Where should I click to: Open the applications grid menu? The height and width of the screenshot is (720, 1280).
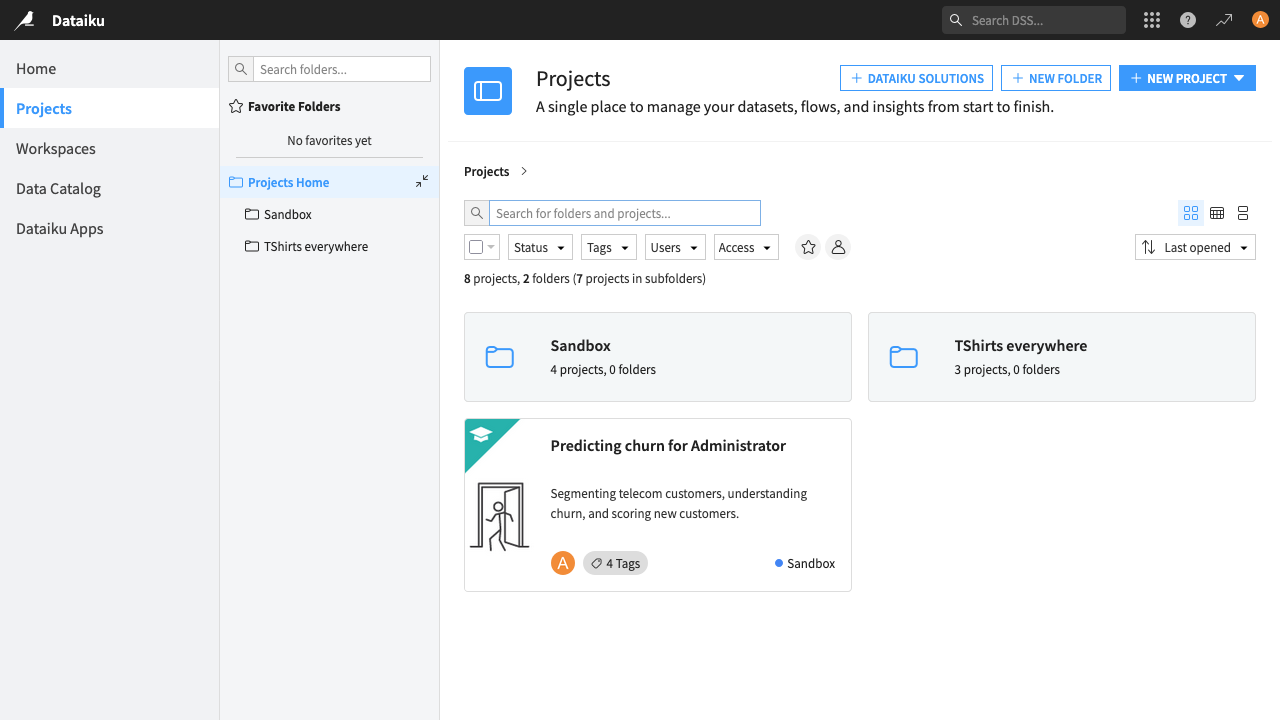click(x=1152, y=20)
